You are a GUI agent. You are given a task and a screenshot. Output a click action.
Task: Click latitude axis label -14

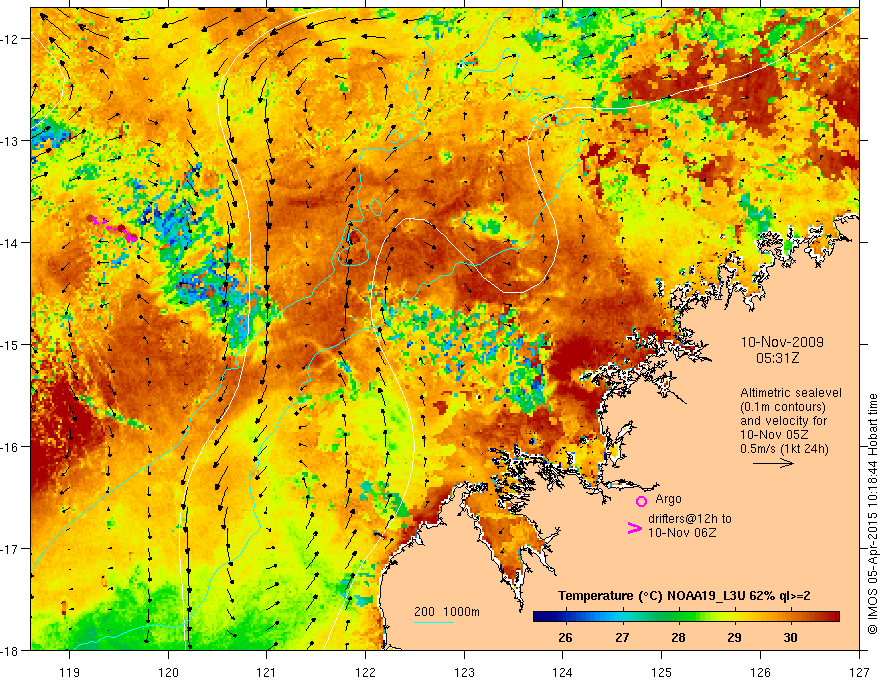tap(10, 243)
